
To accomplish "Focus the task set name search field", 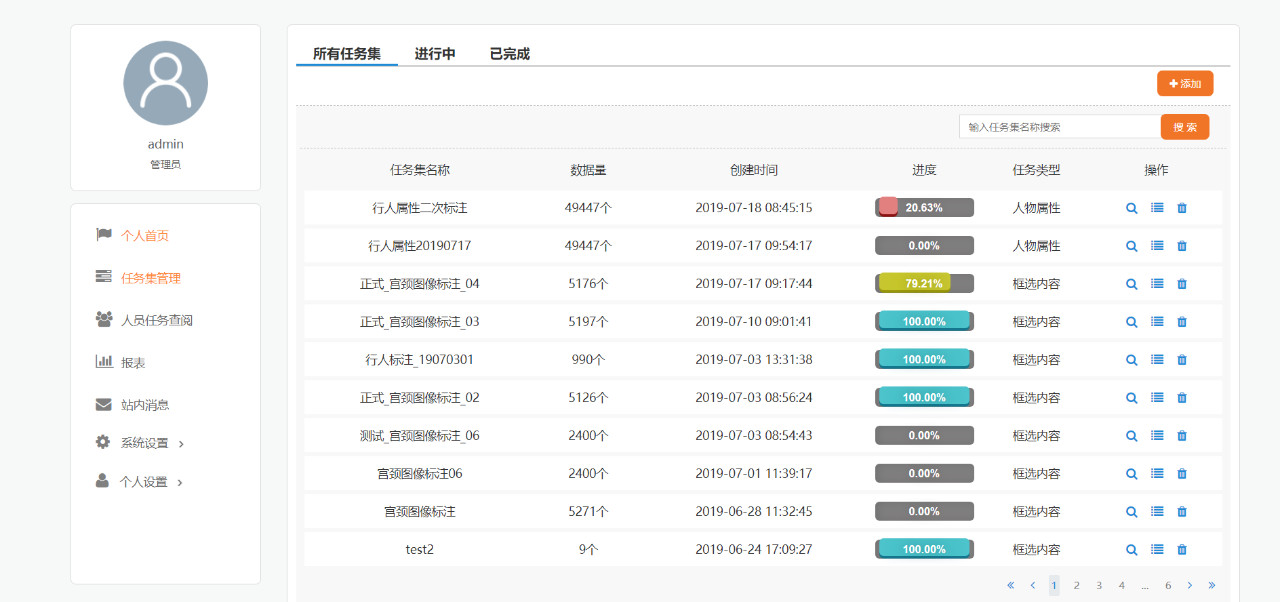I will click(1059, 127).
